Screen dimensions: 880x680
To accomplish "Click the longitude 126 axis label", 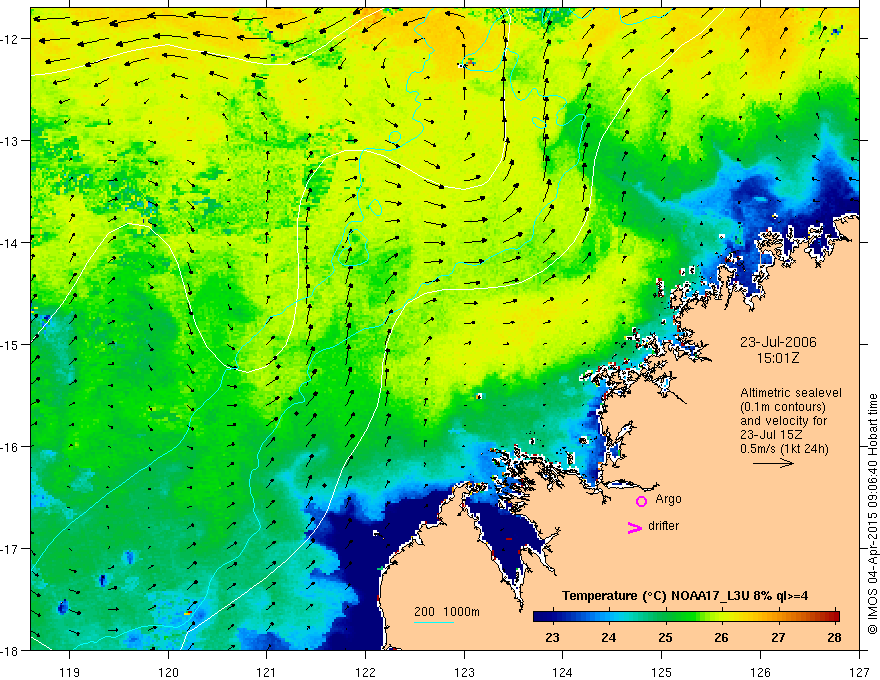I will click(x=760, y=672).
